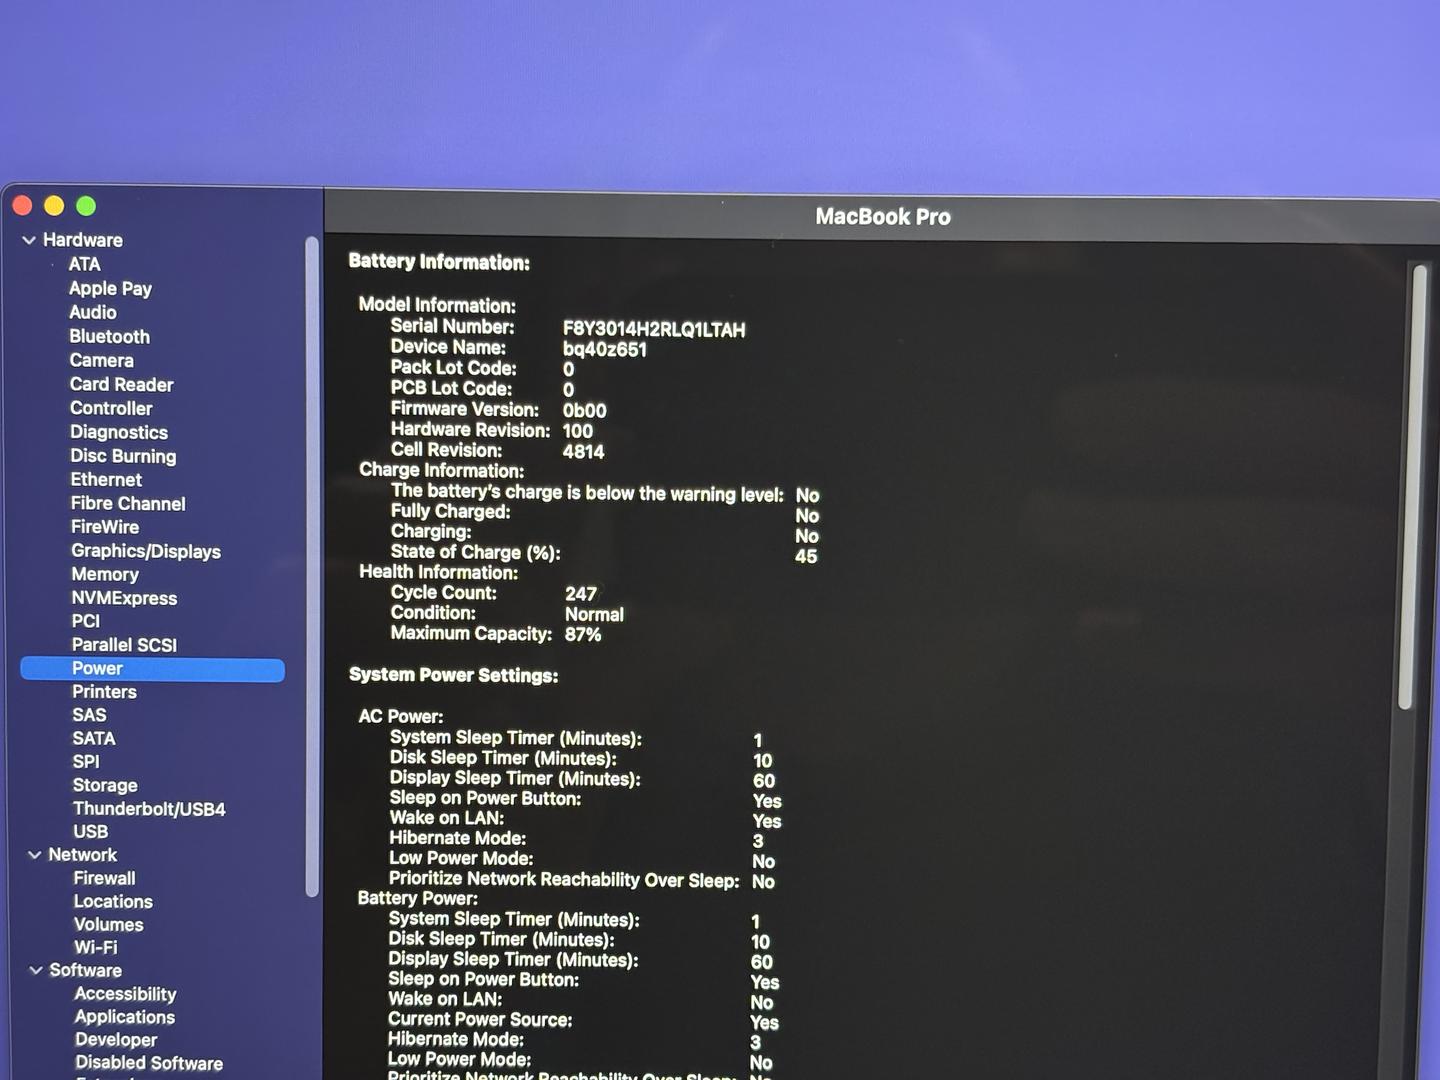Click the NVMExpress sidebar entry
Screen dimensions: 1440x1080
(x=124, y=598)
